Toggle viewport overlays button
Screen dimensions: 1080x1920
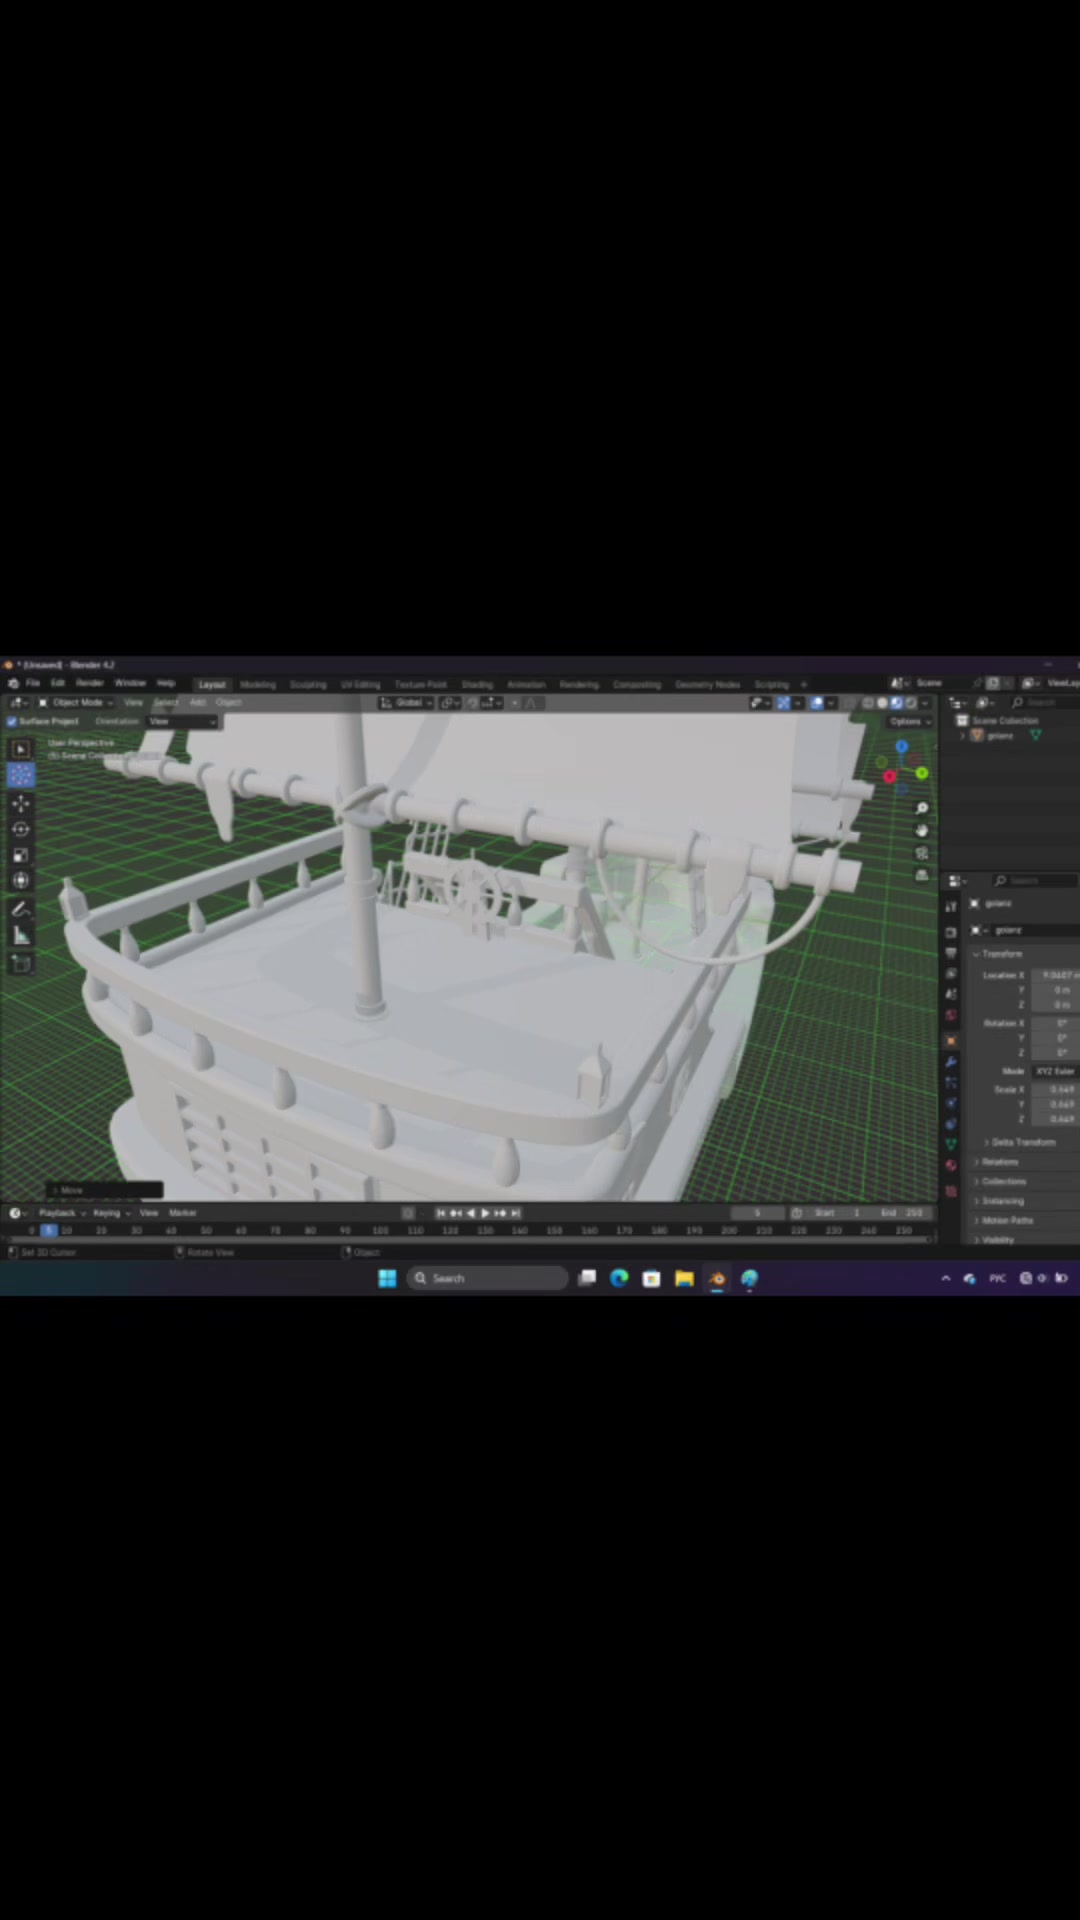click(817, 703)
